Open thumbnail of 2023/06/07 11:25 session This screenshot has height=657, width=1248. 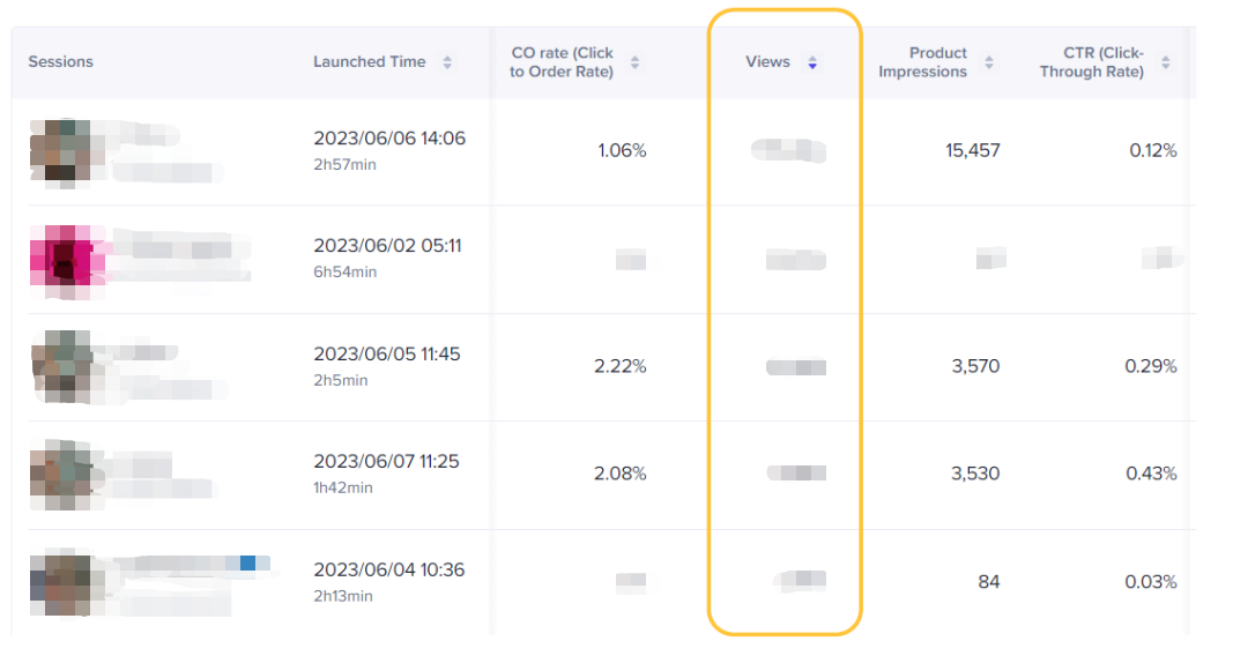61,473
